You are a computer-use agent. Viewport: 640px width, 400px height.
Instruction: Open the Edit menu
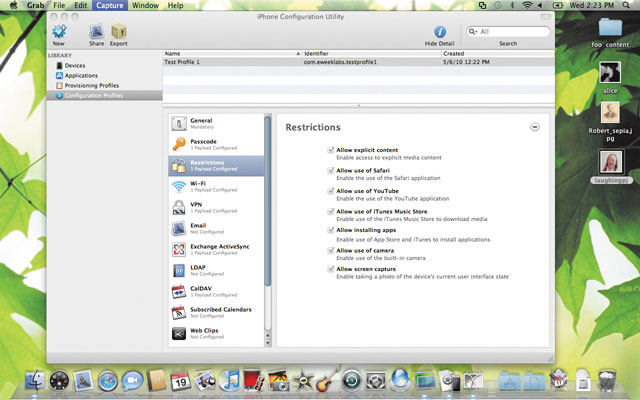pos(81,5)
